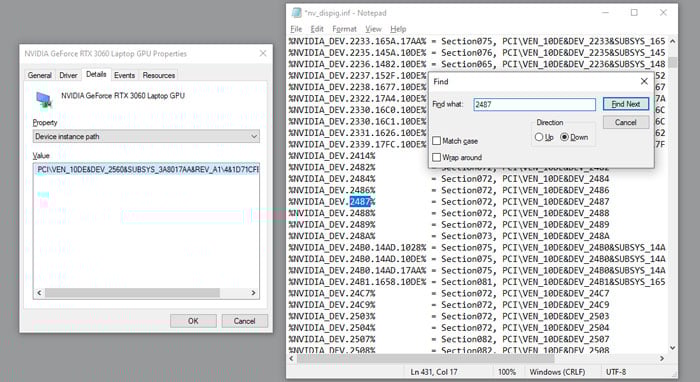Screen dimensions: 700x382
Task: Click the GPU device icon in Properties
Action: 44,99
